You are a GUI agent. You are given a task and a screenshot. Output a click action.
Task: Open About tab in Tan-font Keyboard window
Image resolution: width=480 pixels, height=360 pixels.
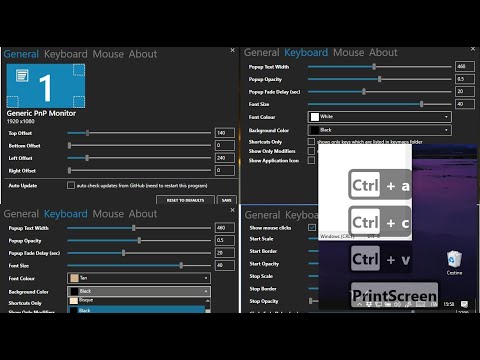(143, 214)
